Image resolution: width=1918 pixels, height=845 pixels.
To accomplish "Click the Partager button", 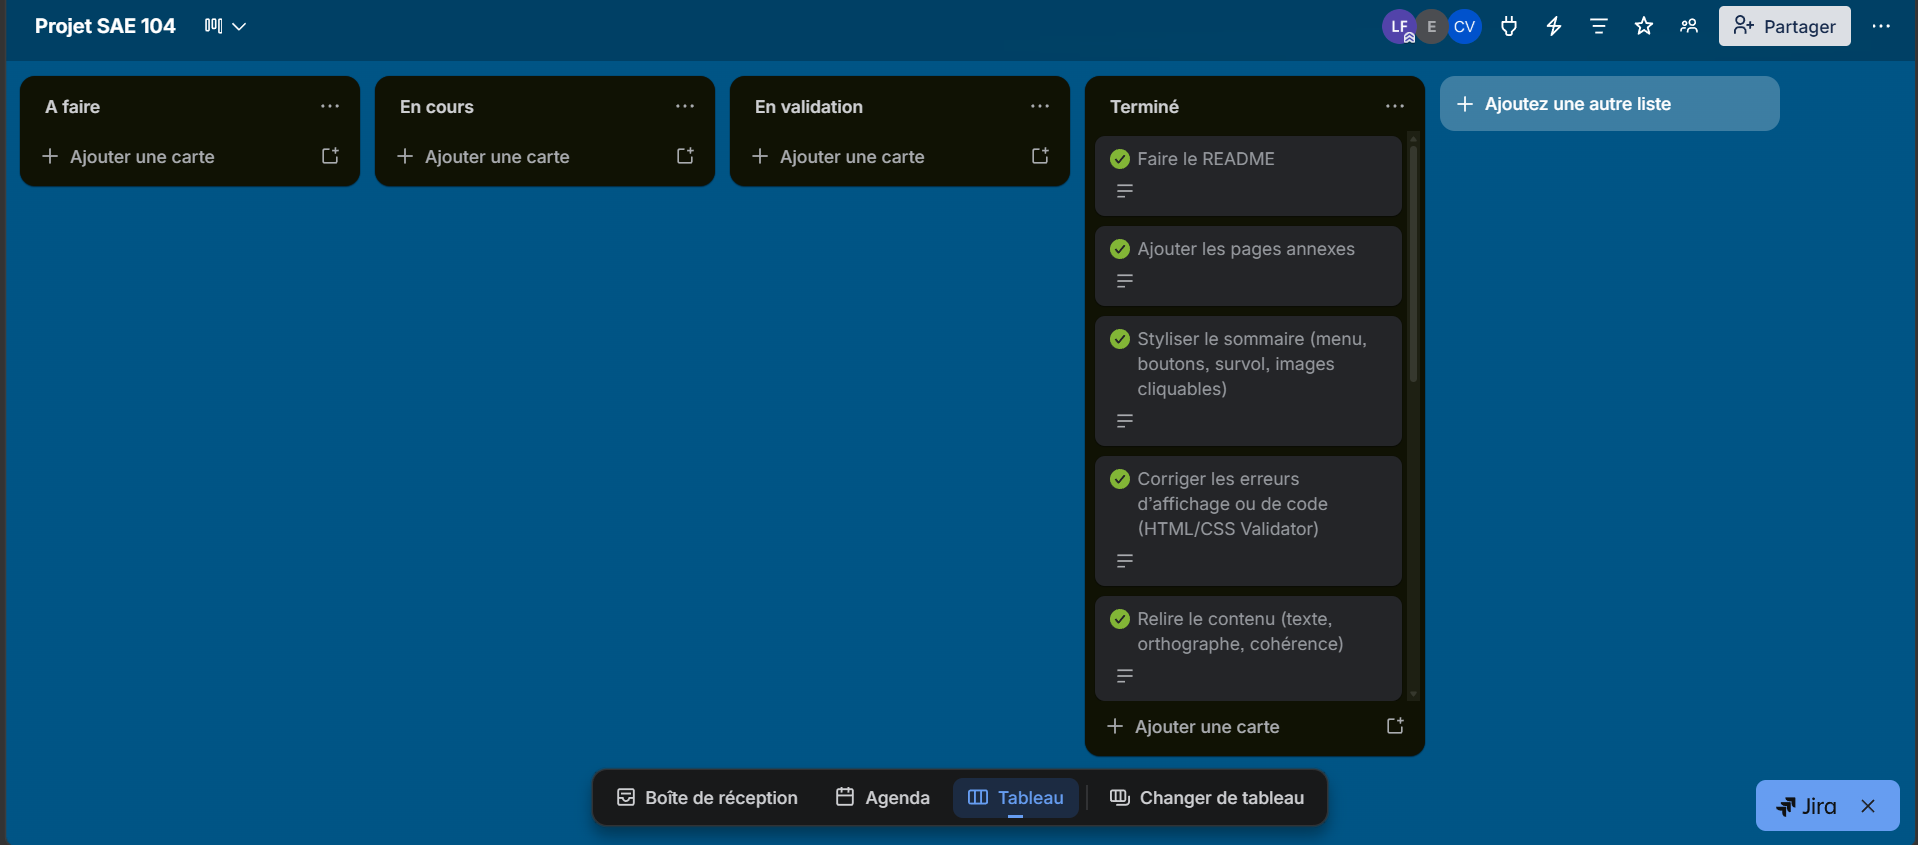I will (x=1784, y=27).
